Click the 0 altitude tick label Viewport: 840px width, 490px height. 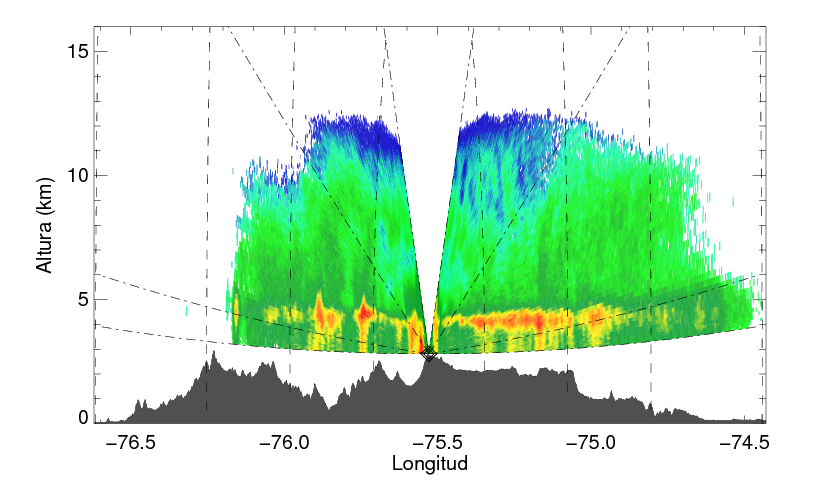click(84, 418)
